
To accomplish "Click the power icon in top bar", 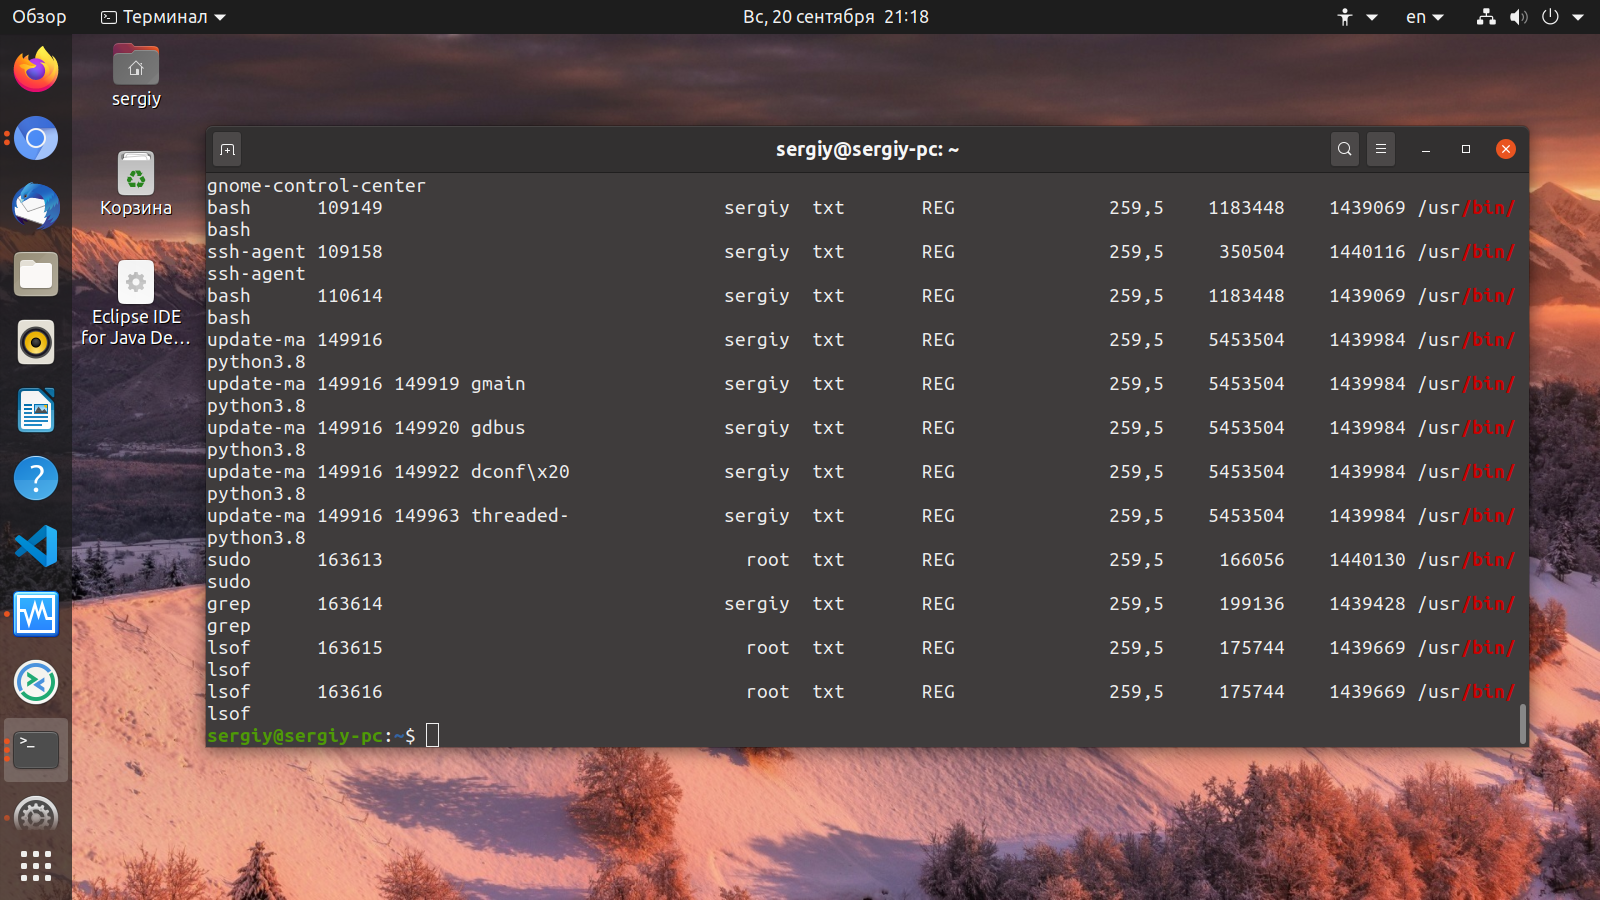I will coord(1550,17).
